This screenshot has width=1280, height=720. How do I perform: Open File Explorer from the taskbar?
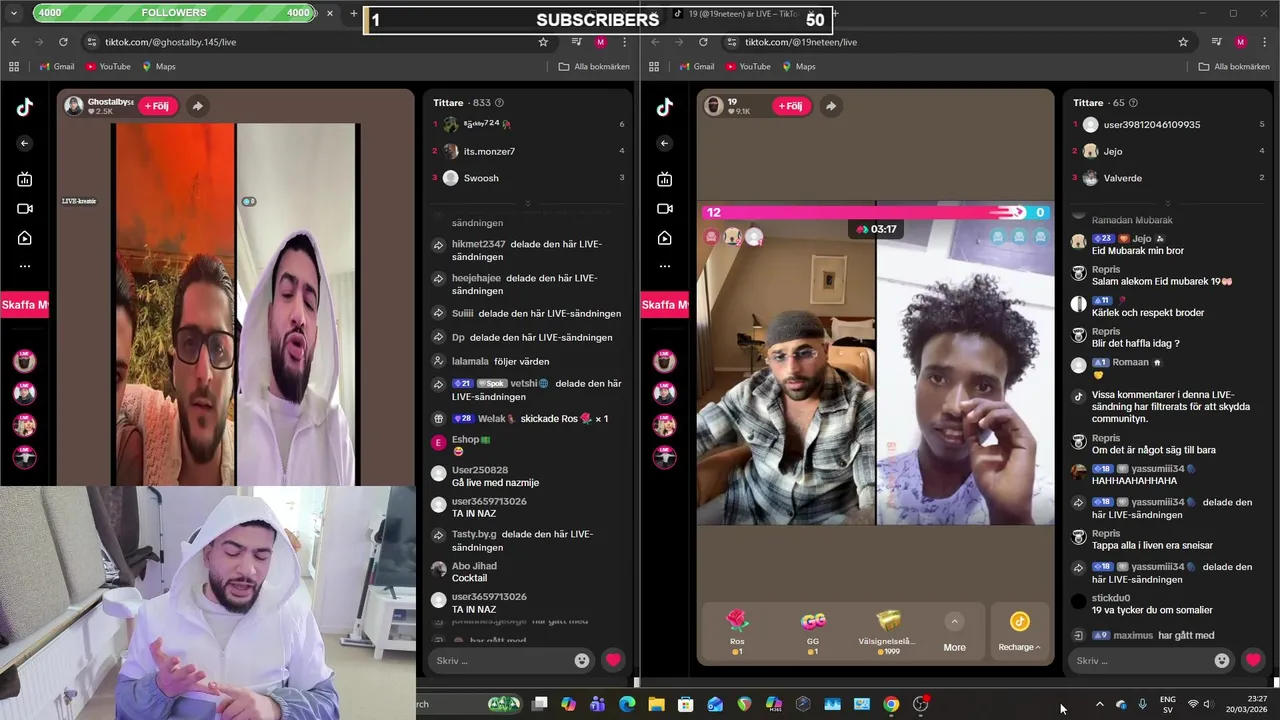click(656, 704)
